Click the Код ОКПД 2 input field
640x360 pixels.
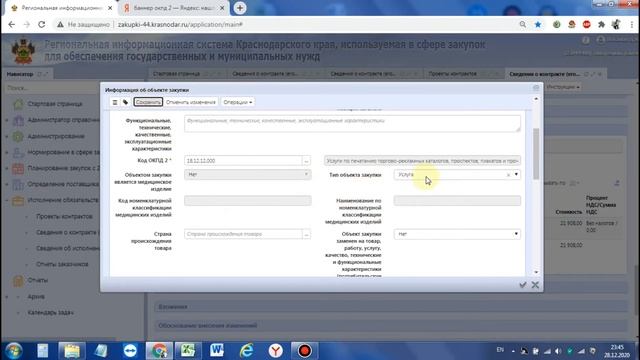(x=243, y=161)
